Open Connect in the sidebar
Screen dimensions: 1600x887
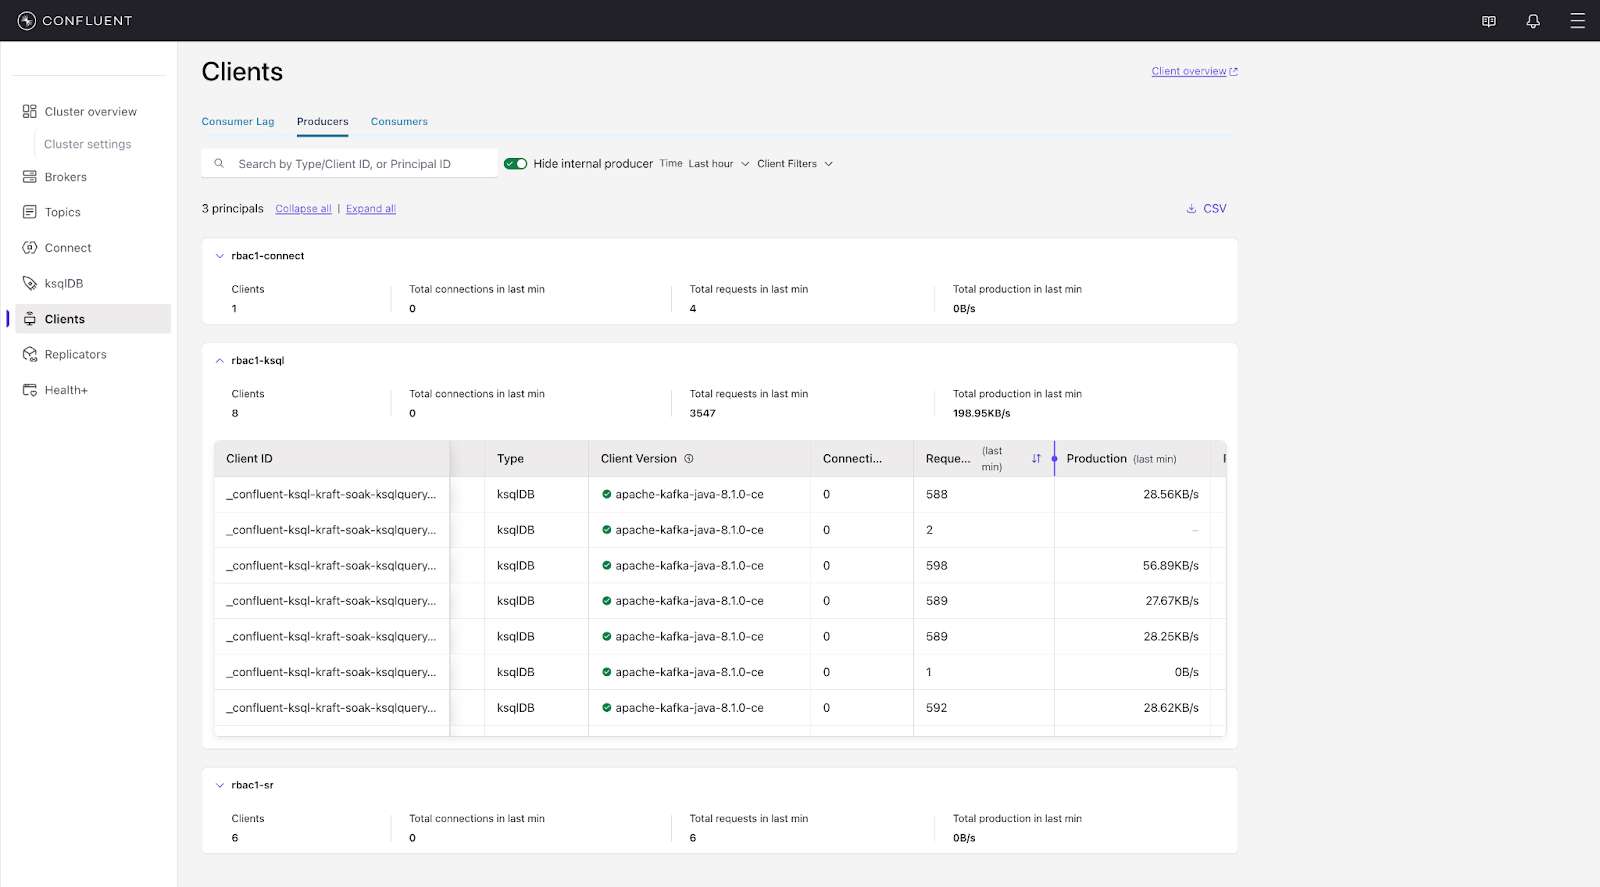tap(68, 248)
